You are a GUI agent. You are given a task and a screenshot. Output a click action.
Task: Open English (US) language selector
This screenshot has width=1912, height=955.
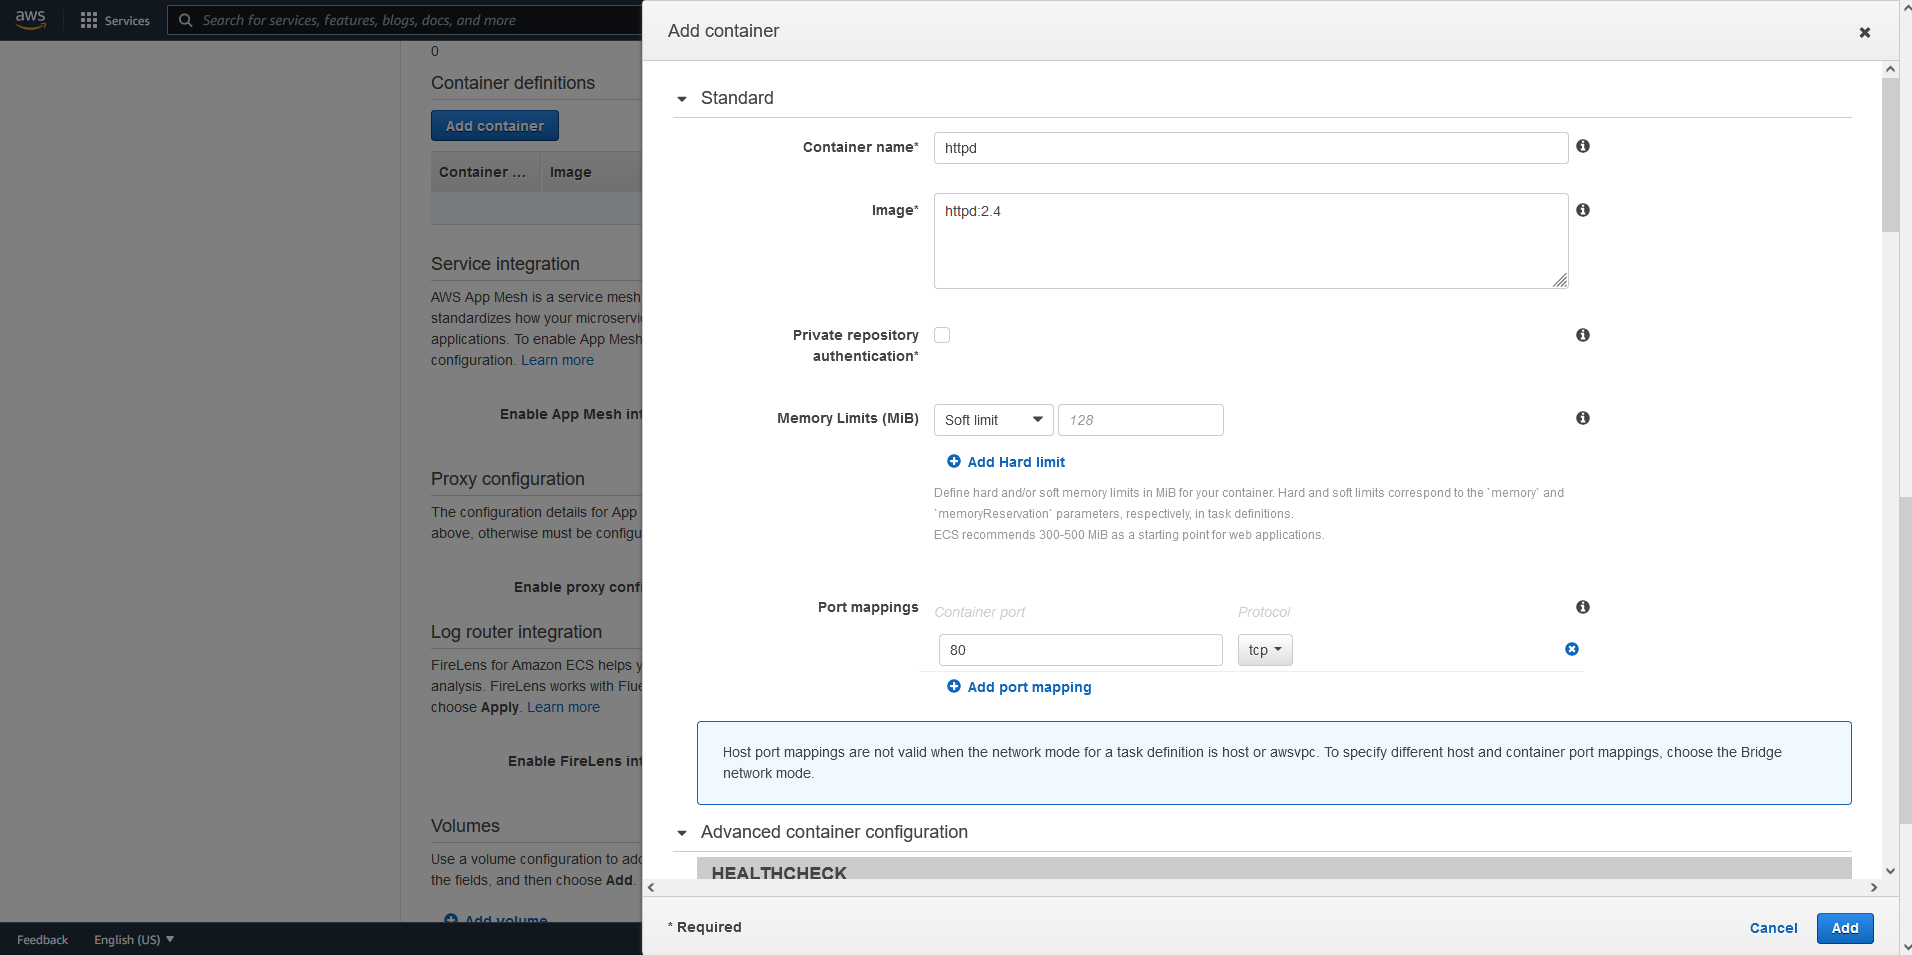pos(134,939)
